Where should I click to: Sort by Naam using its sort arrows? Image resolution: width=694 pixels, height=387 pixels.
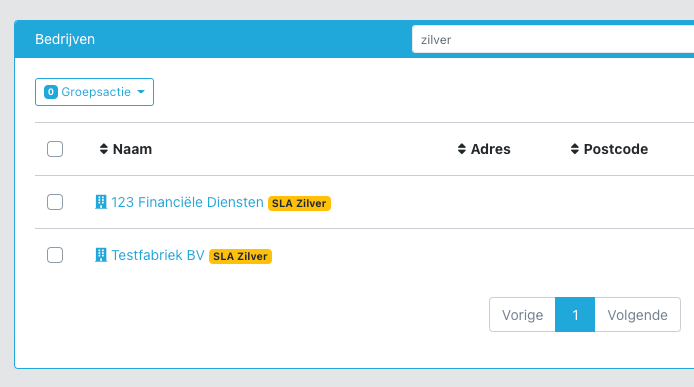(104, 149)
